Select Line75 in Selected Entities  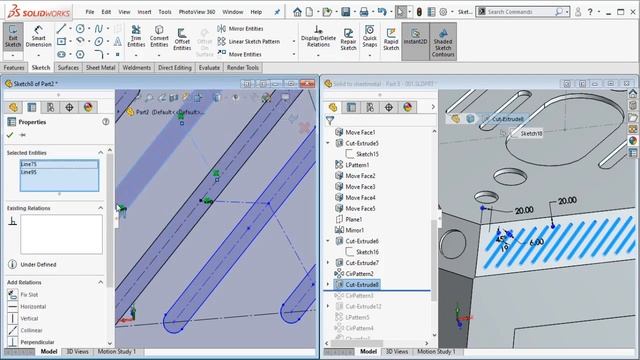[x=59, y=164]
